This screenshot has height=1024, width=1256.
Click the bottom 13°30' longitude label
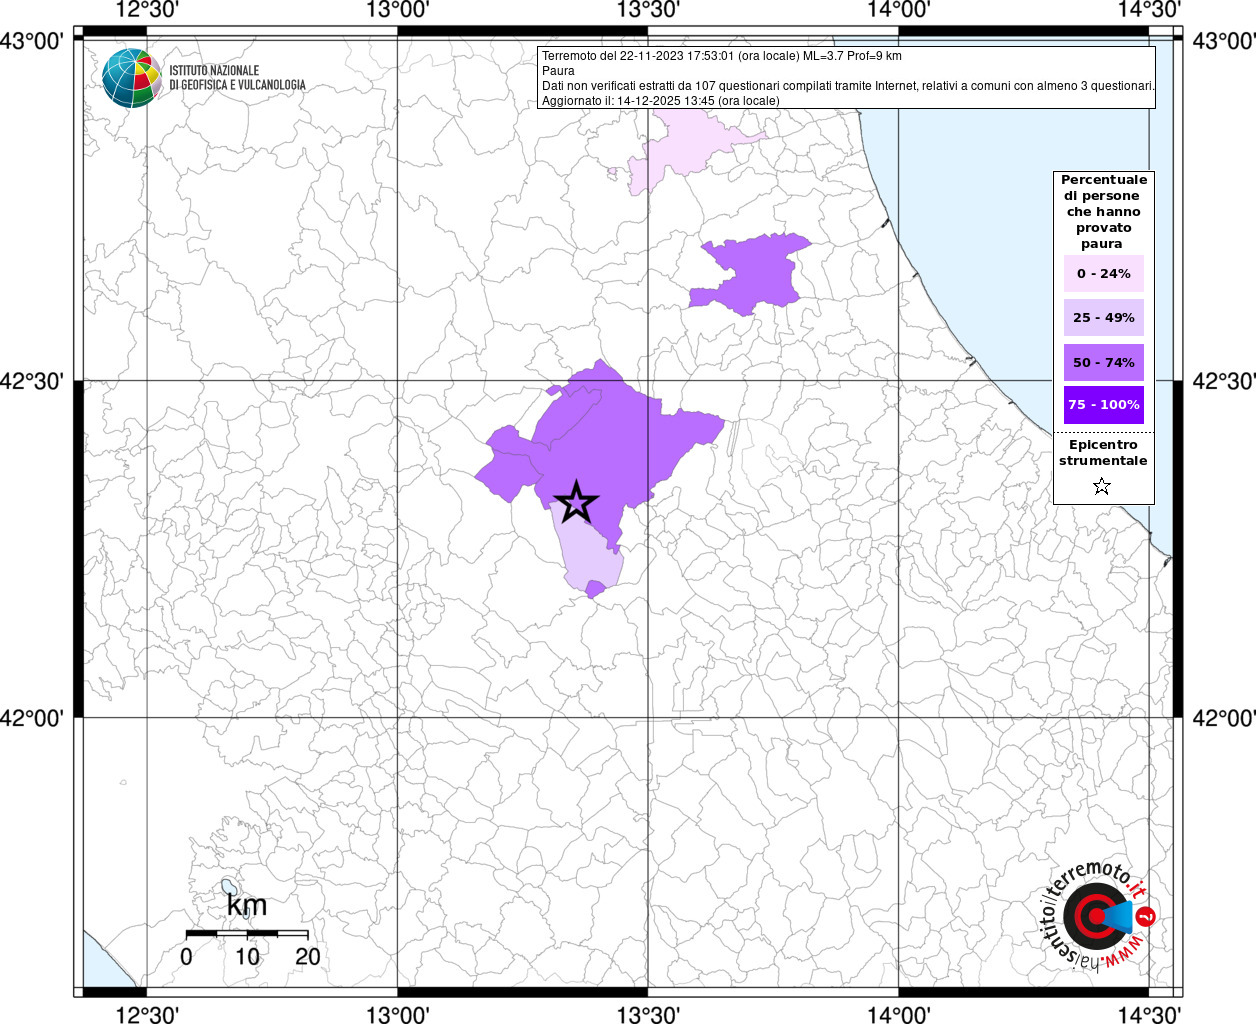click(648, 1014)
